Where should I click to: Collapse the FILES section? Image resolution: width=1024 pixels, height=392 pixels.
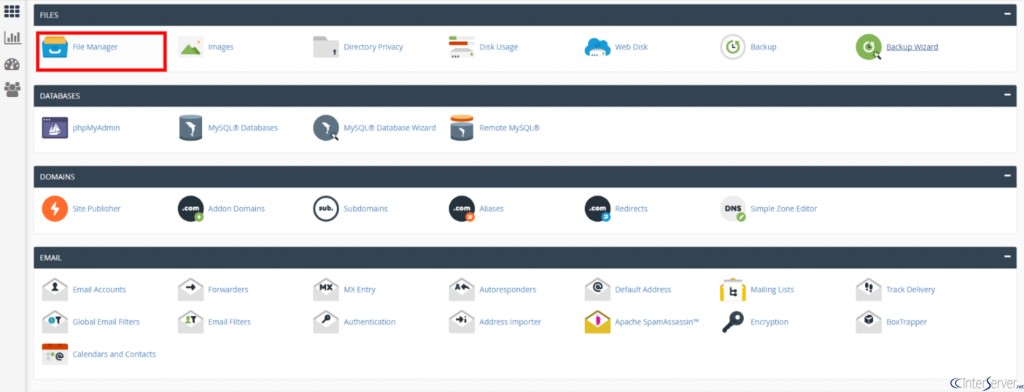point(1007,14)
